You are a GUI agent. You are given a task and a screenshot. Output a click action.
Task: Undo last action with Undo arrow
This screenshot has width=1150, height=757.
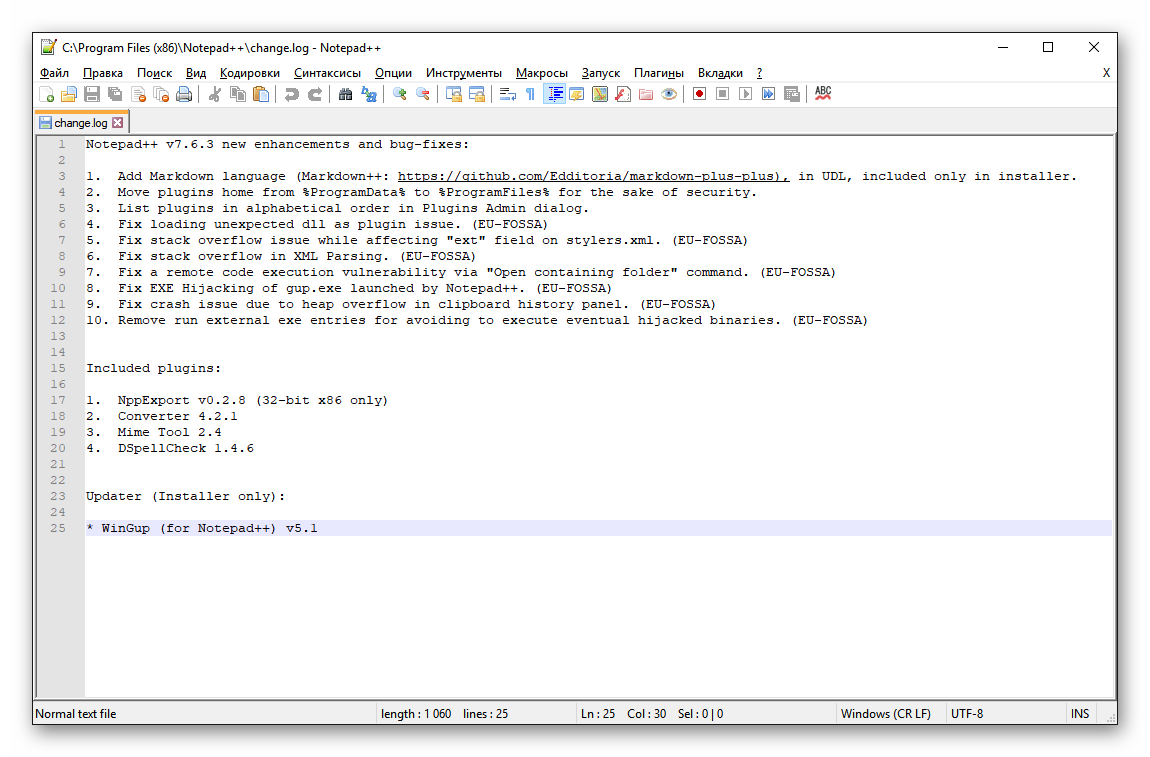292,94
